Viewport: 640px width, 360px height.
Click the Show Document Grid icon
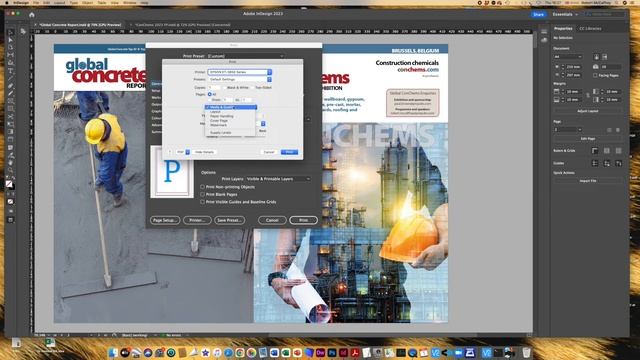(x=618, y=151)
